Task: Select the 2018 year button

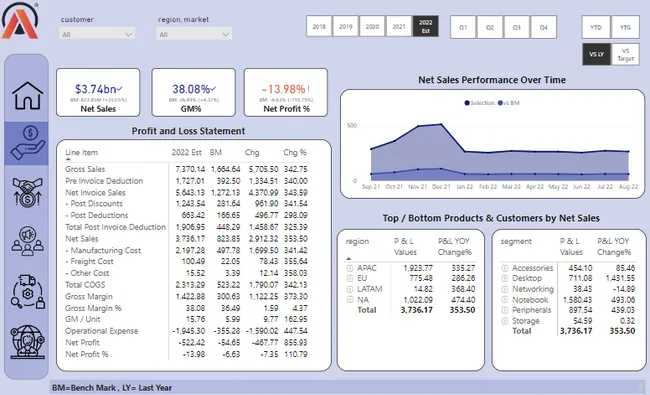Action: point(319,27)
